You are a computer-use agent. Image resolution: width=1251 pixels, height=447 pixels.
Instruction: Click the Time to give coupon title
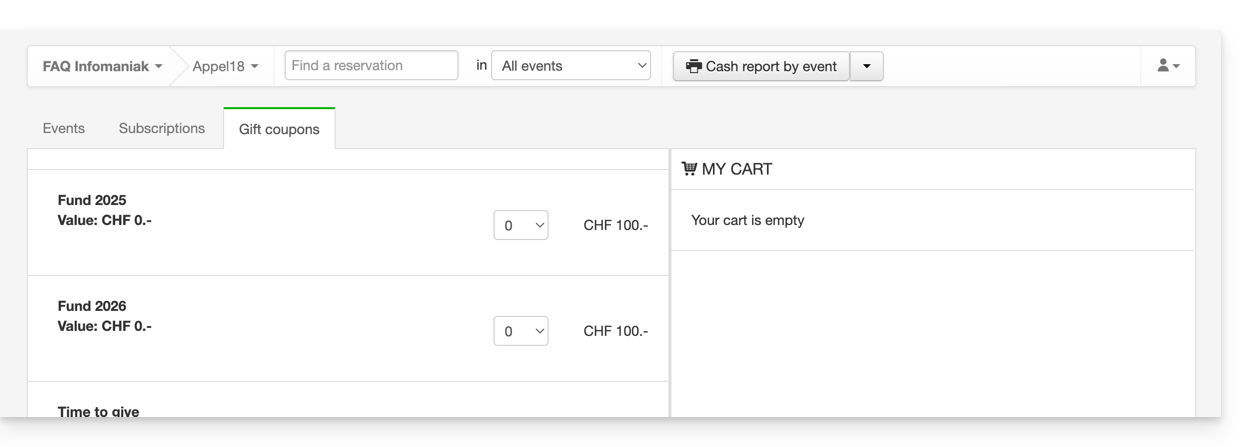tap(98, 411)
